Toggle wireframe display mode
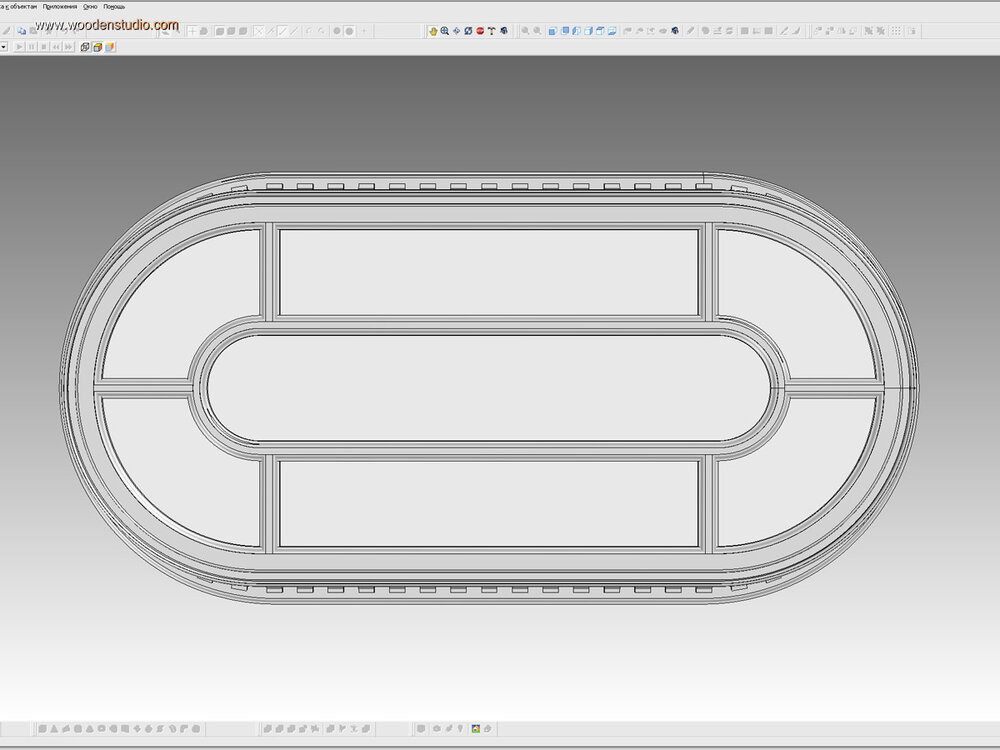1000x750 pixels. click(85, 47)
